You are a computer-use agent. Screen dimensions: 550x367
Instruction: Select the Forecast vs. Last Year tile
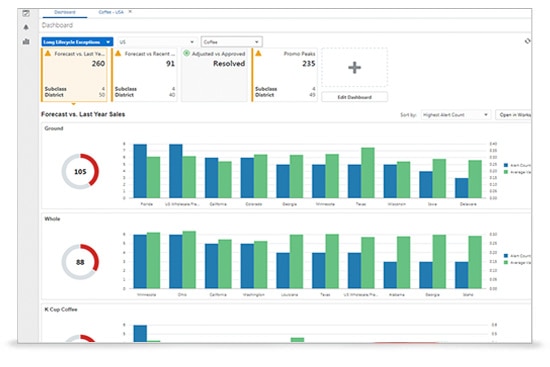[74, 75]
